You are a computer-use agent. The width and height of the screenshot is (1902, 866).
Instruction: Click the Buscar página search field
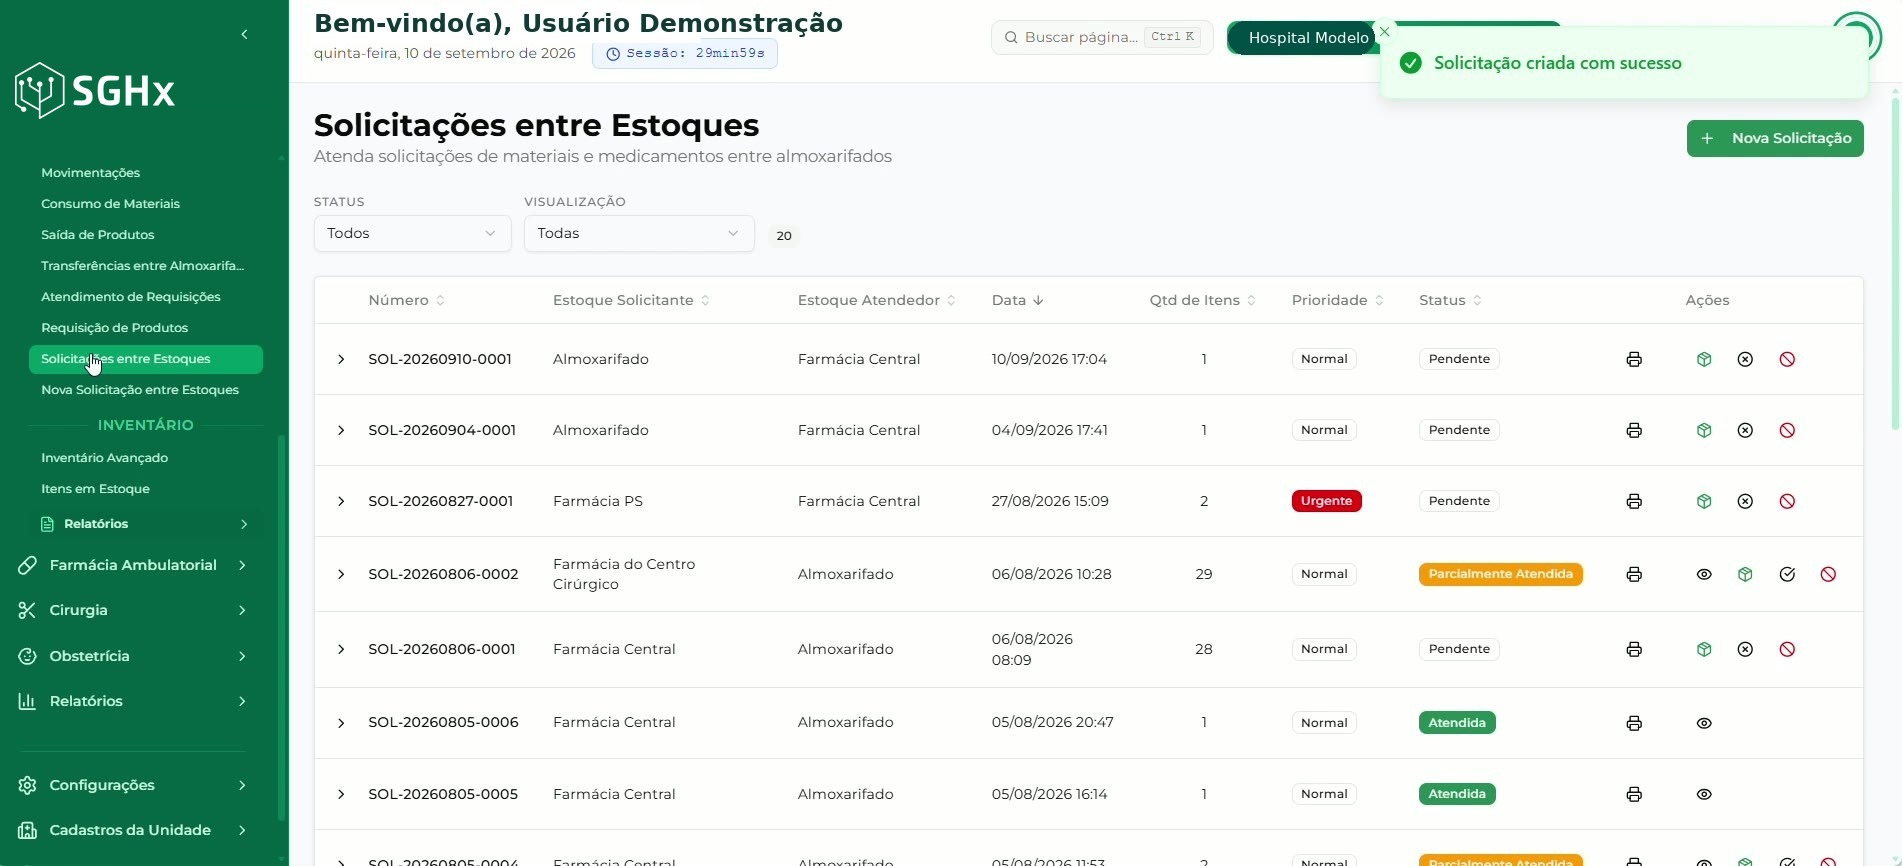(x=1102, y=37)
